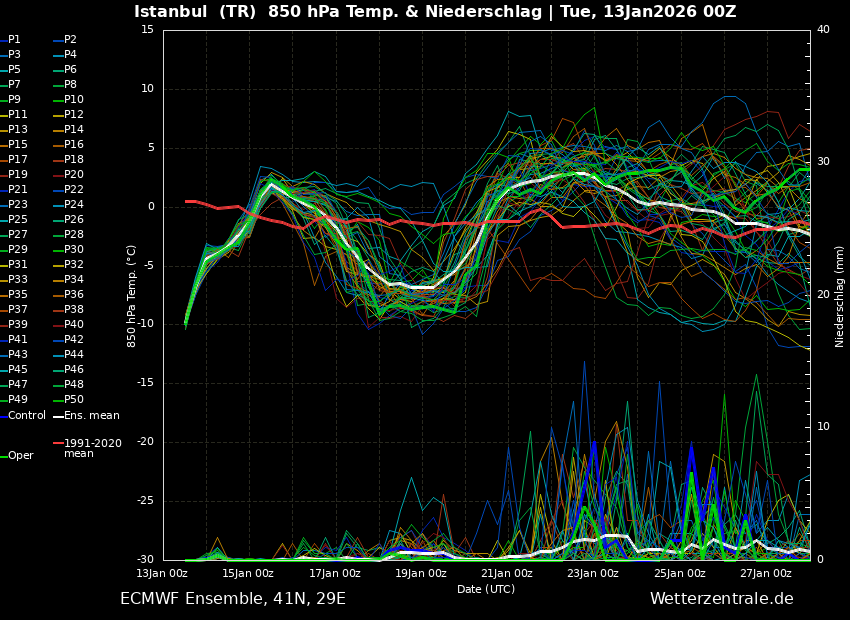Click the ECMWF Ensemble, 41N, 29E caption
850x620 pixels.
pyautogui.click(x=233, y=599)
